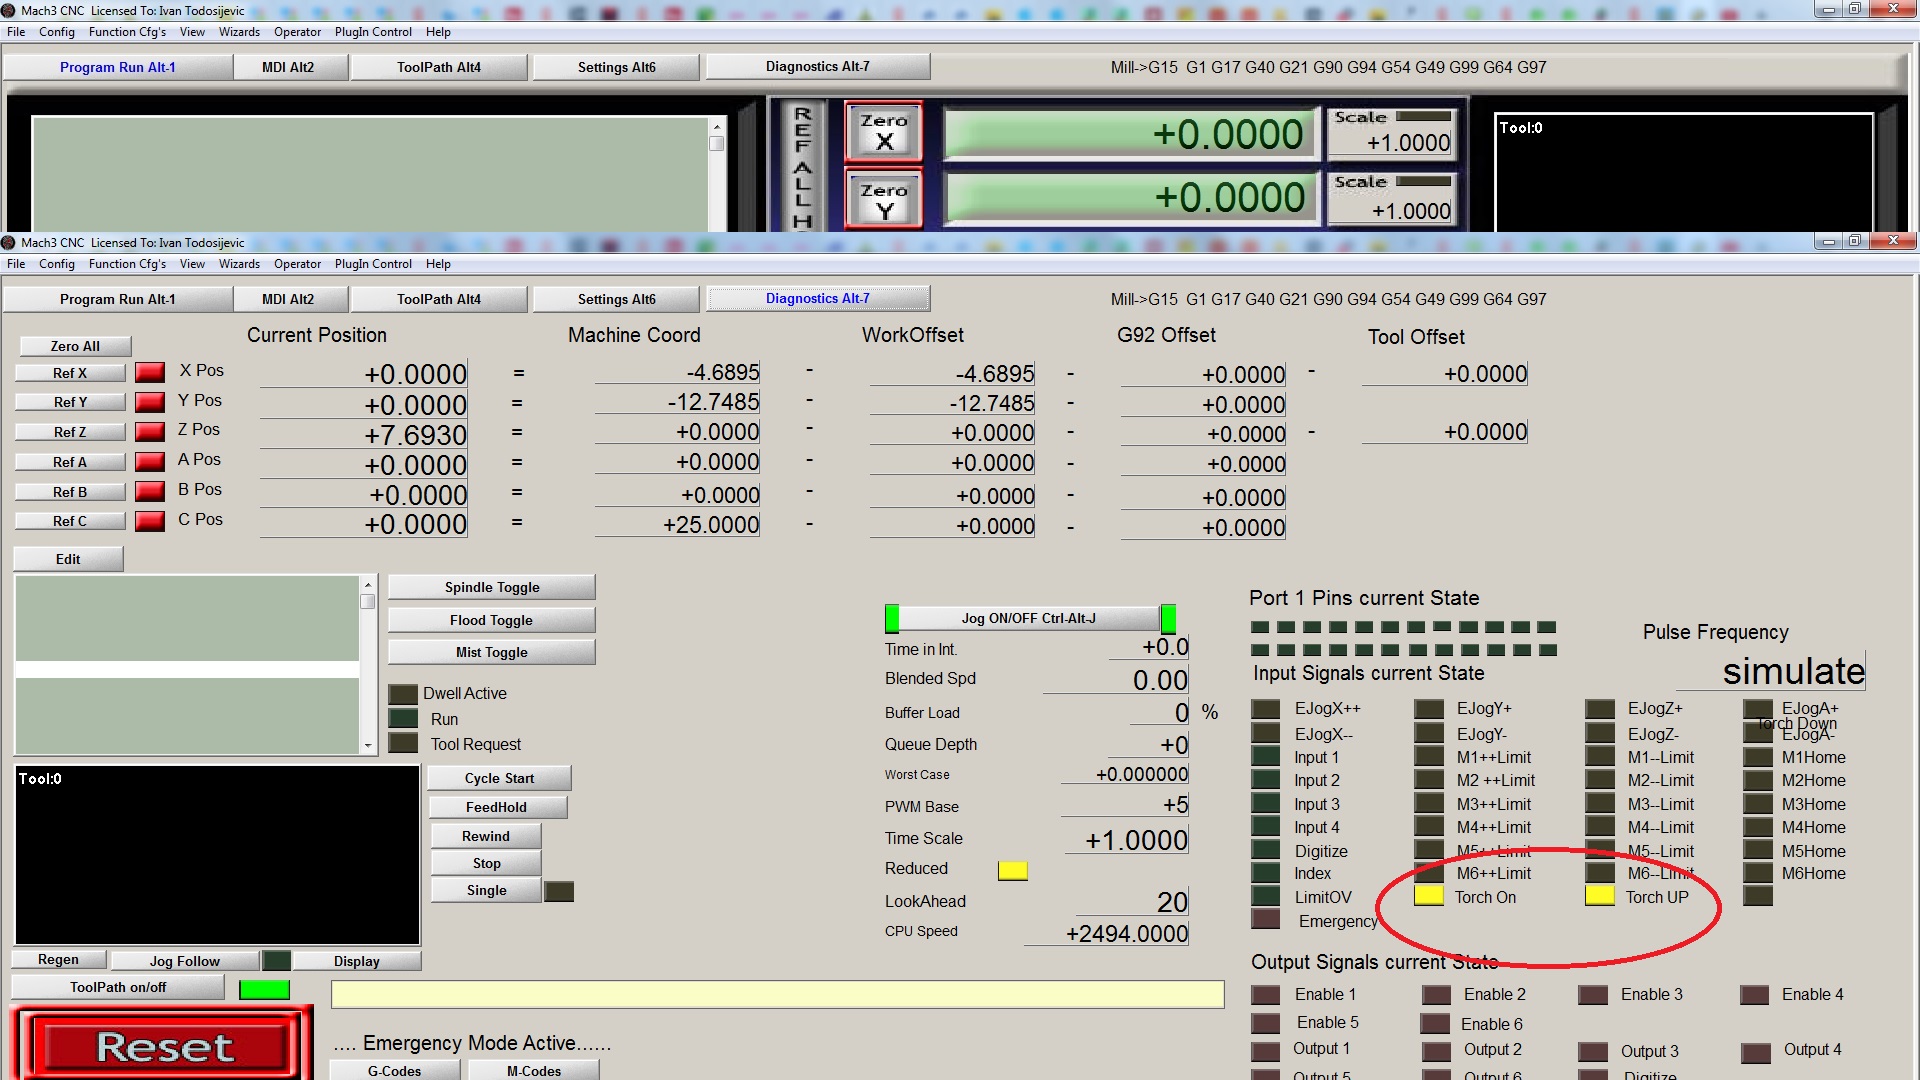The width and height of the screenshot is (1920, 1080).
Task: Switch to the Settings Alt6 tab
Action: tap(616, 299)
